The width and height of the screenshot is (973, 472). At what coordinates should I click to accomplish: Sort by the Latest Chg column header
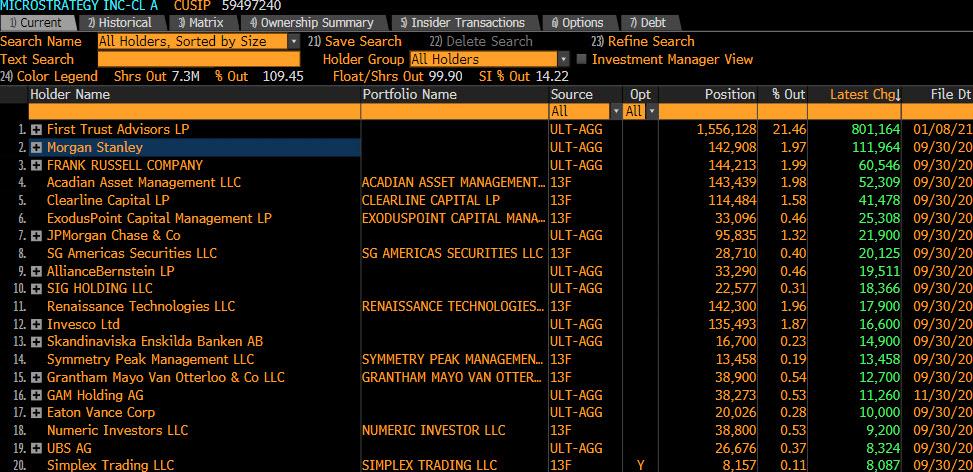tap(865, 94)
